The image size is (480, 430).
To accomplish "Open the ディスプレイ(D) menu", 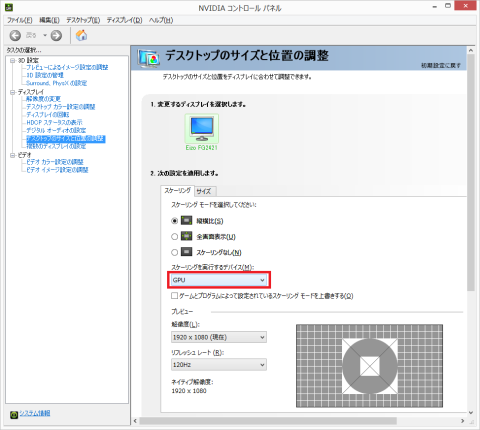I will coord(124,20).
